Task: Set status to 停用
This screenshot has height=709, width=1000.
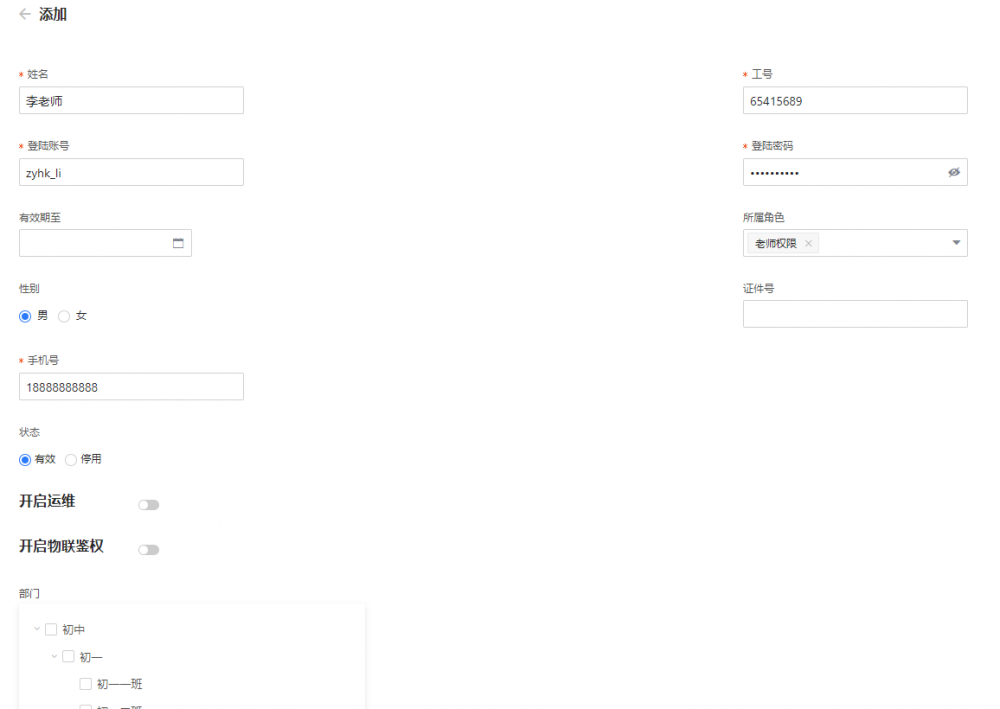Action: (71, 460)
